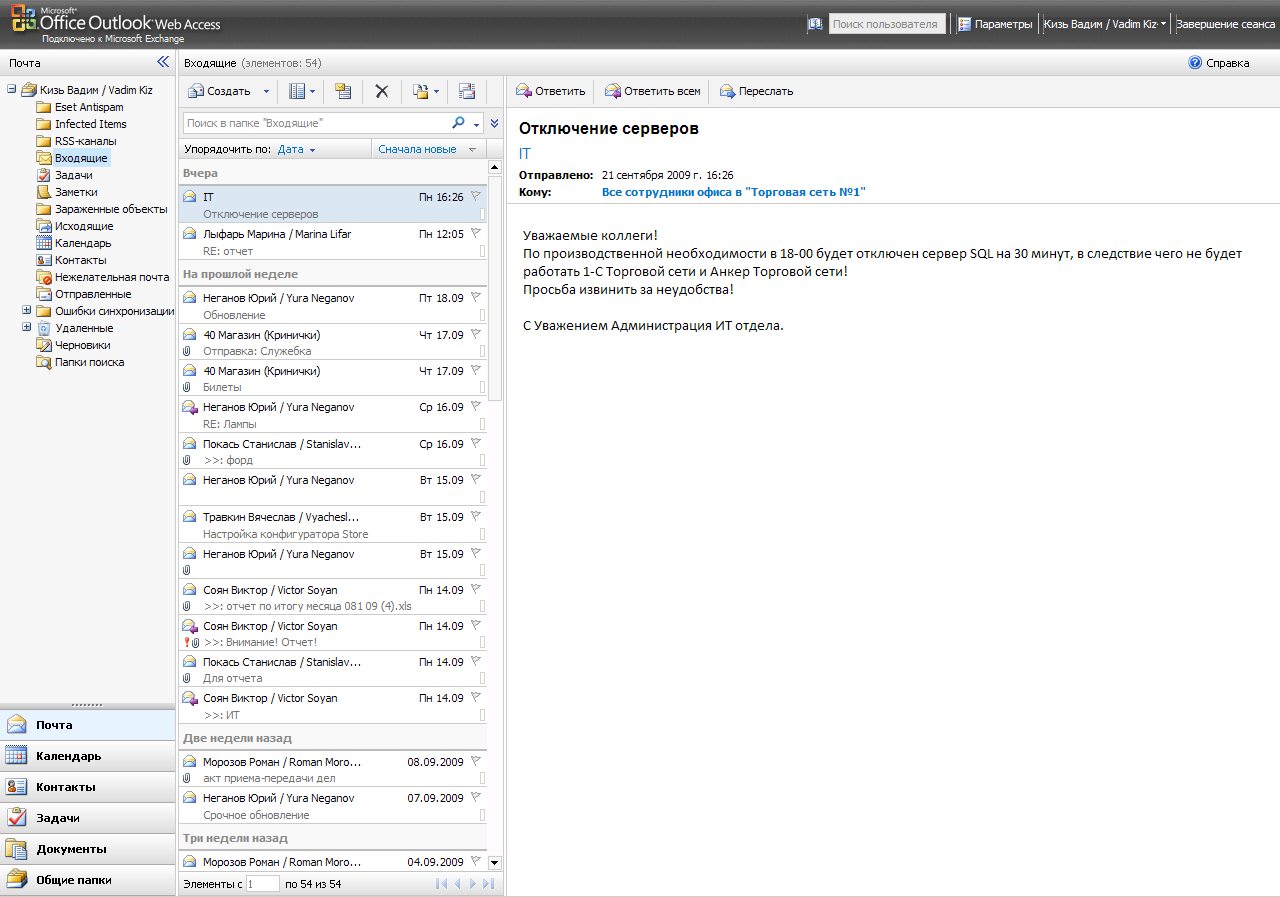The width and height of the screenshot is (1280, 897).
Task: Expand the Удаленные folder tree node
Action: pos(26,328)
